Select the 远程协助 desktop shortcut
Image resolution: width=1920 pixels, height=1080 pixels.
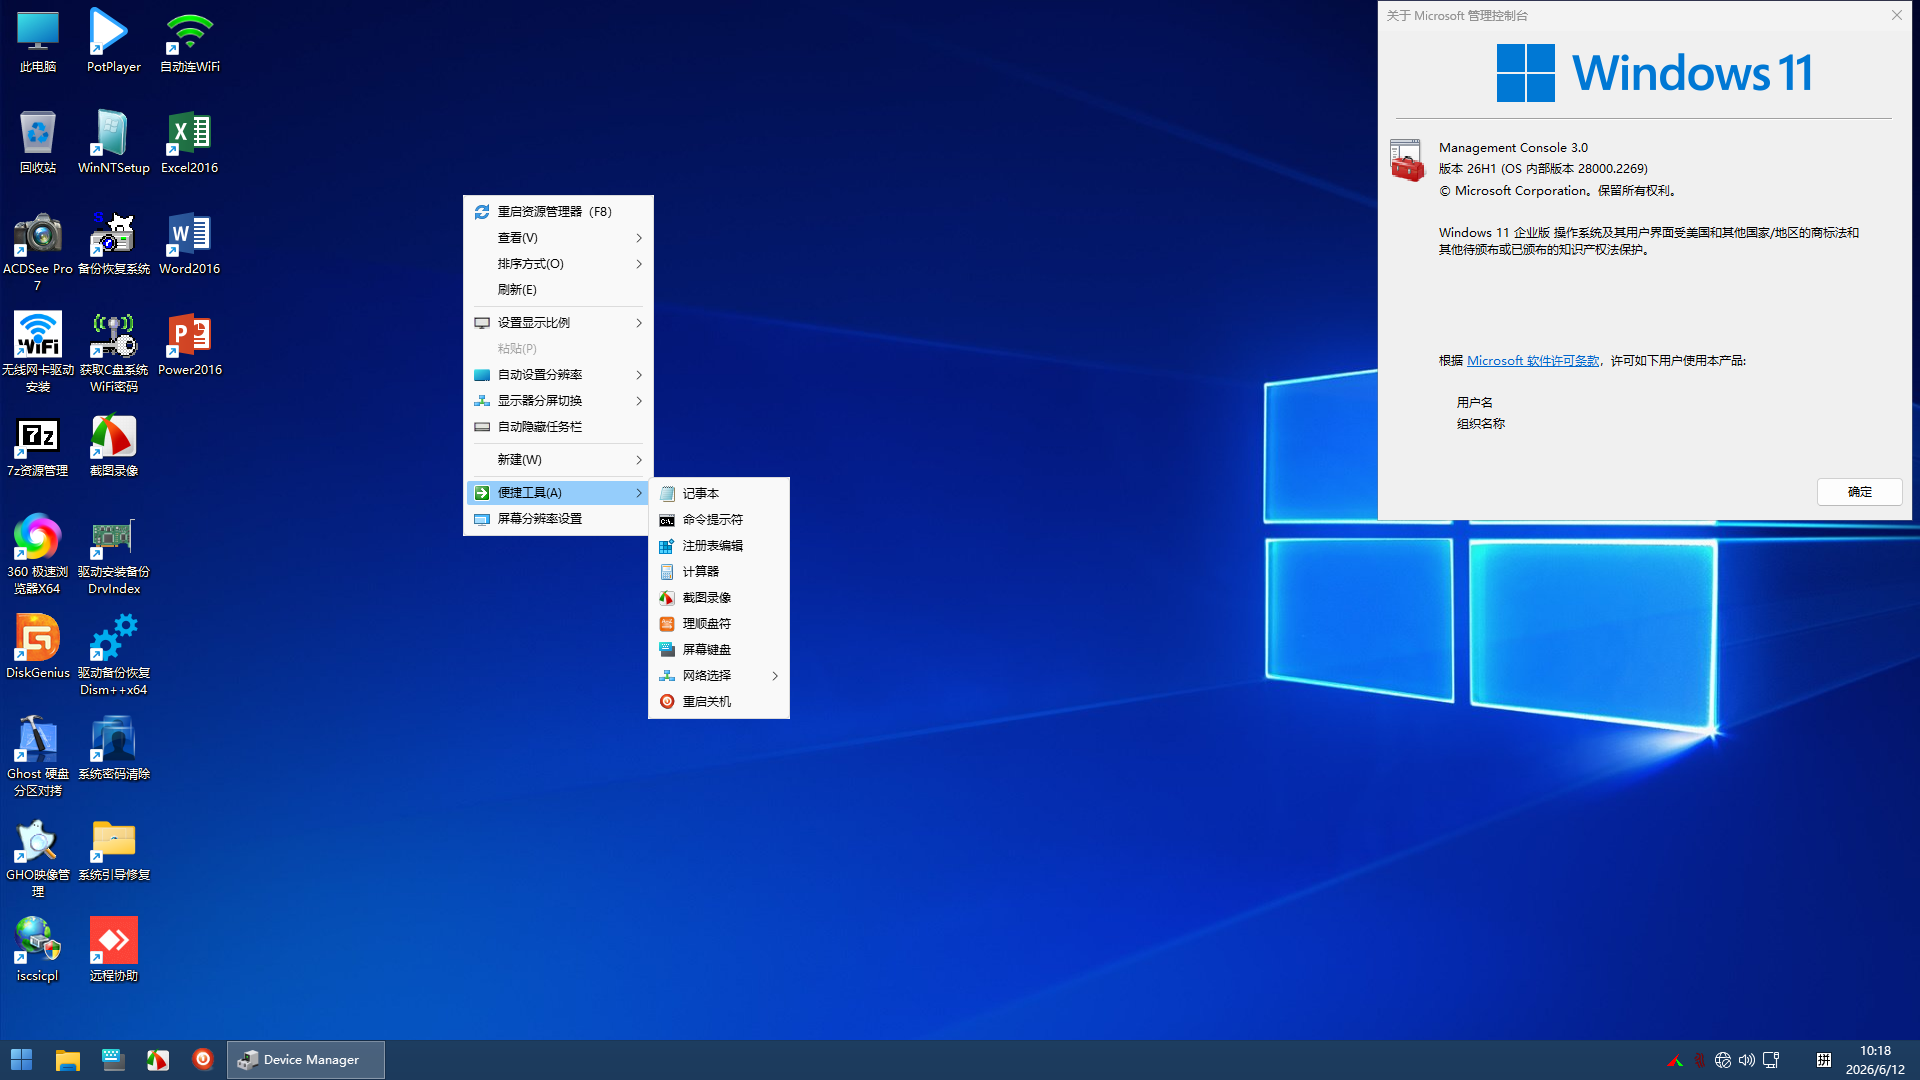point(113,950)
